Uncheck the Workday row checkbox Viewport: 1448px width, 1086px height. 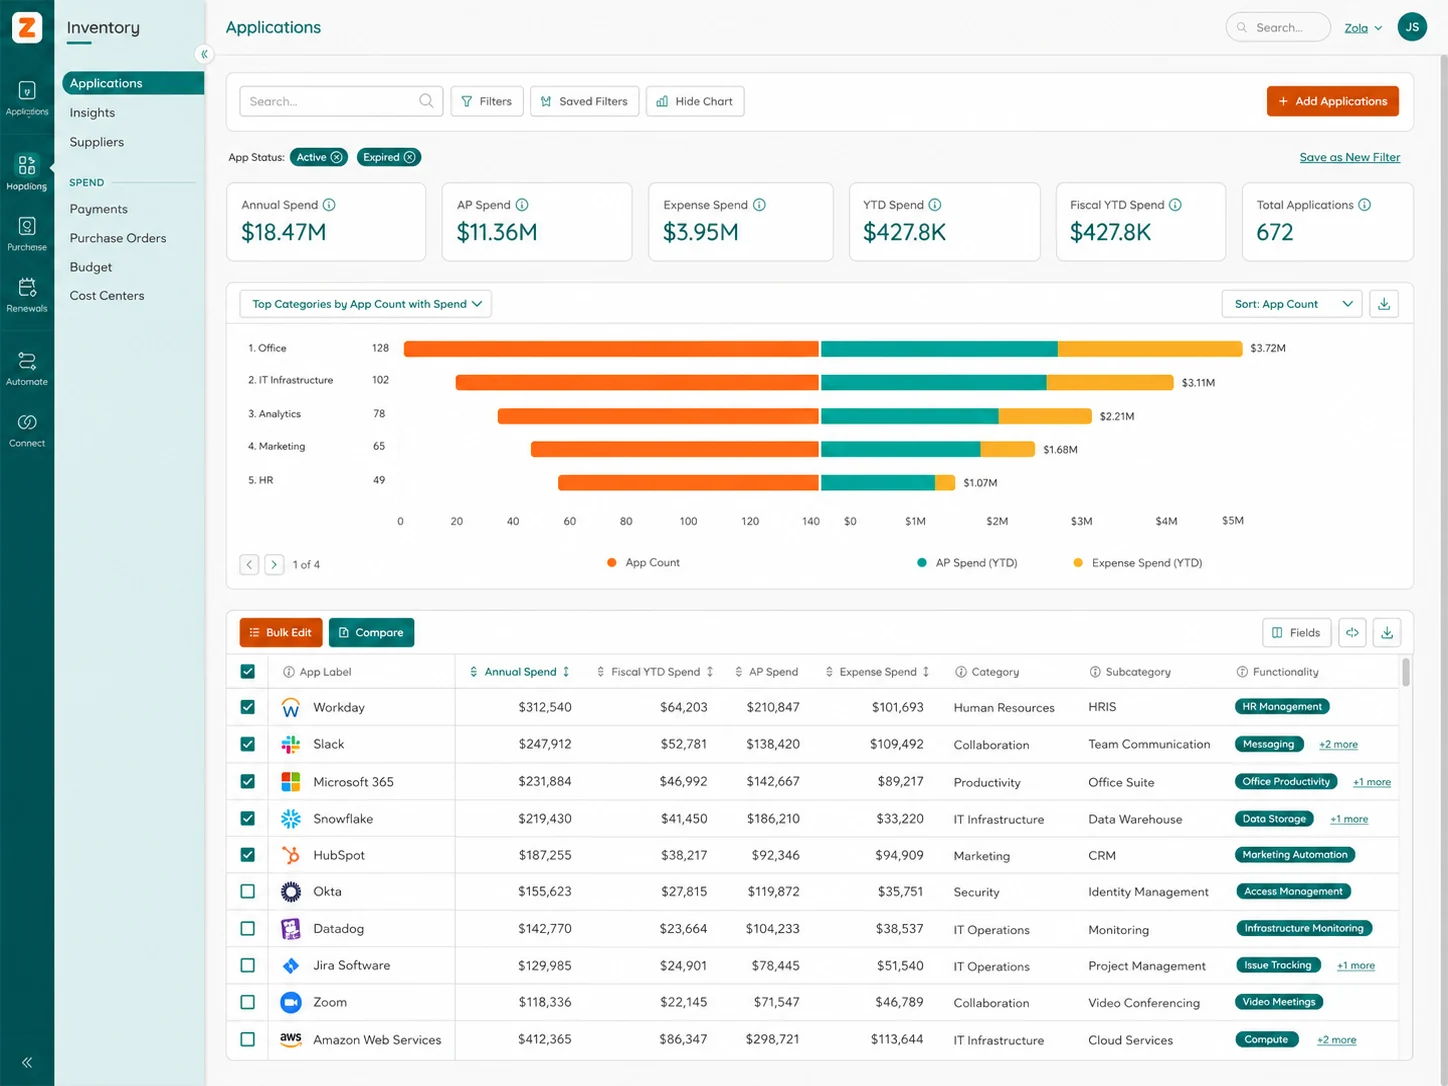point(248,707)
